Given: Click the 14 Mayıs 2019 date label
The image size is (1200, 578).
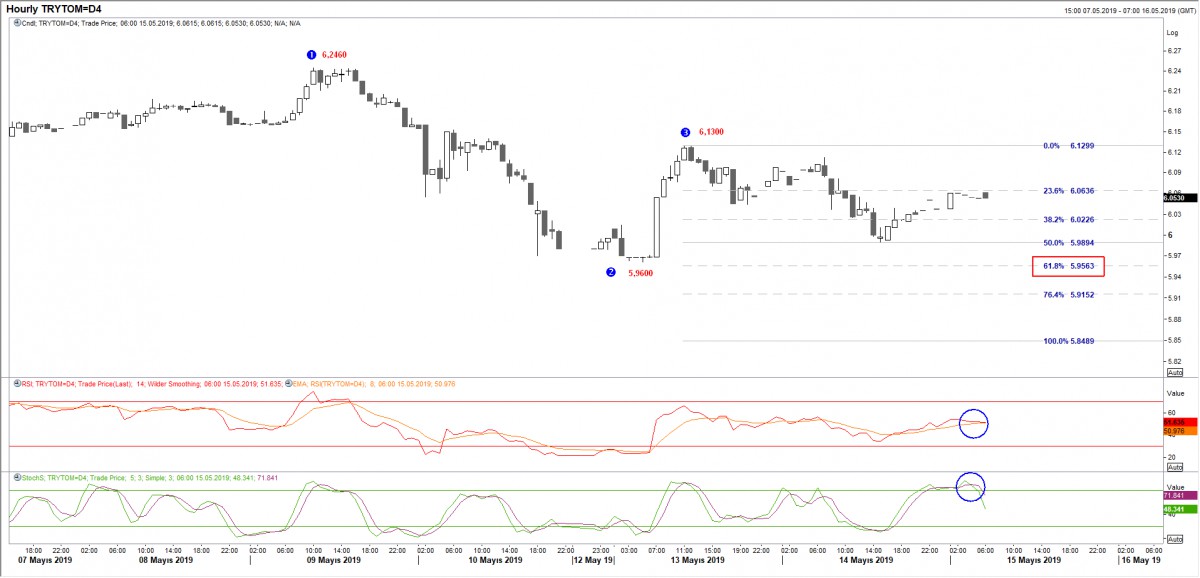Looking at the screenshot, I should [x=864, y=561].
